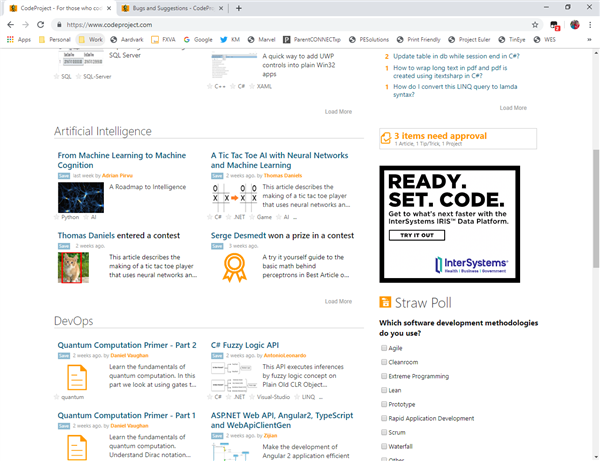This screenshot has height=461, width=600.
Task: Star the Python tag under Machine Cognition
Action: [x=57, y=217]
